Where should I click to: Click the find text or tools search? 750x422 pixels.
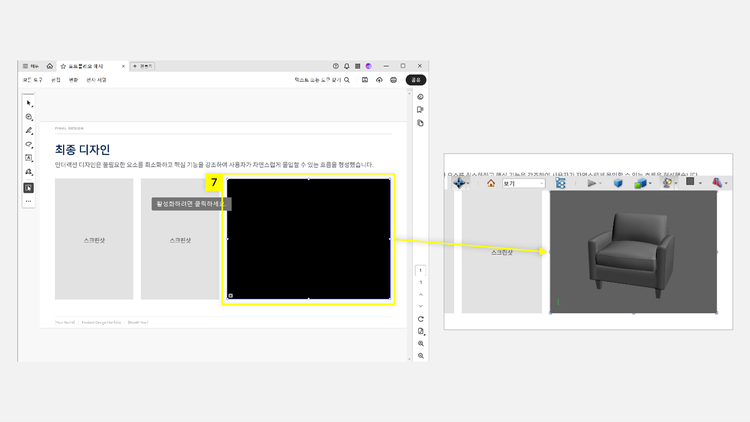[322, 80]
